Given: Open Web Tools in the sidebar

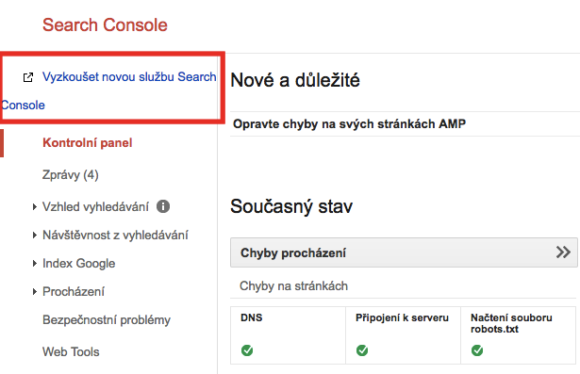Looking at the screenshot, I should click(71, 351).
